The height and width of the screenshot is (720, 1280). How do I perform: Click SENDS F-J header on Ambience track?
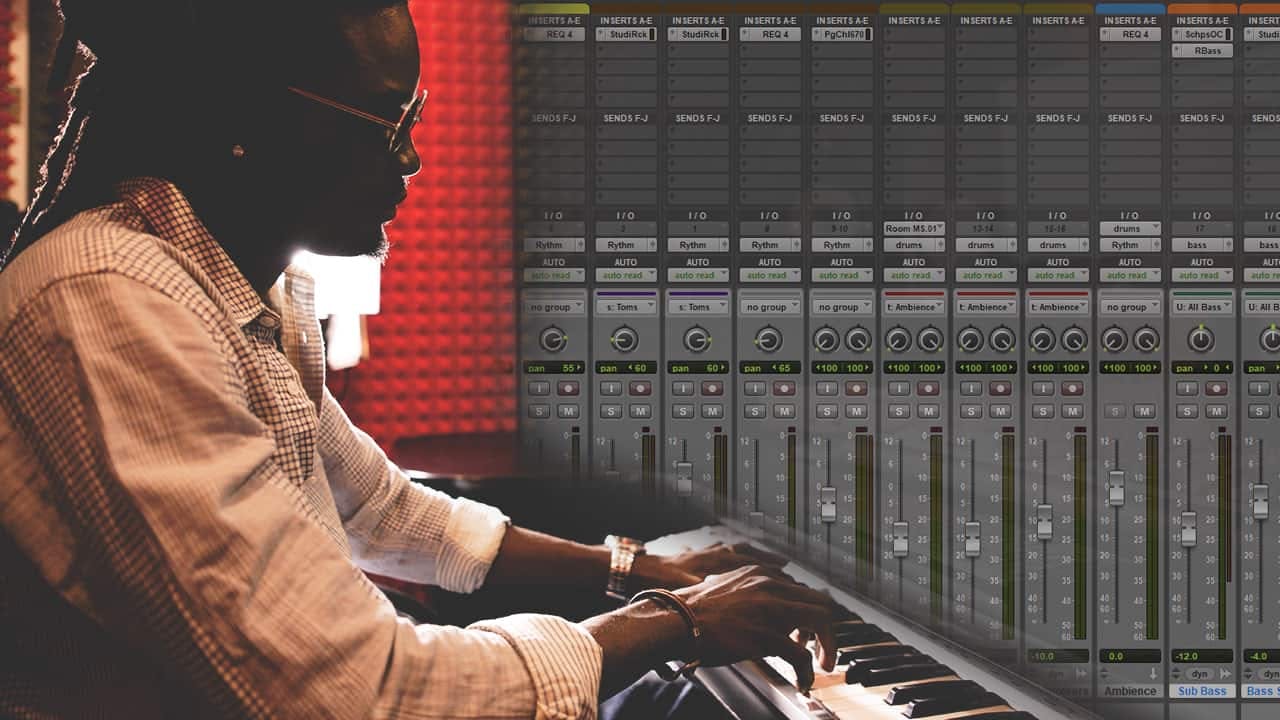pyautogui.click(x=1130, y=118)
